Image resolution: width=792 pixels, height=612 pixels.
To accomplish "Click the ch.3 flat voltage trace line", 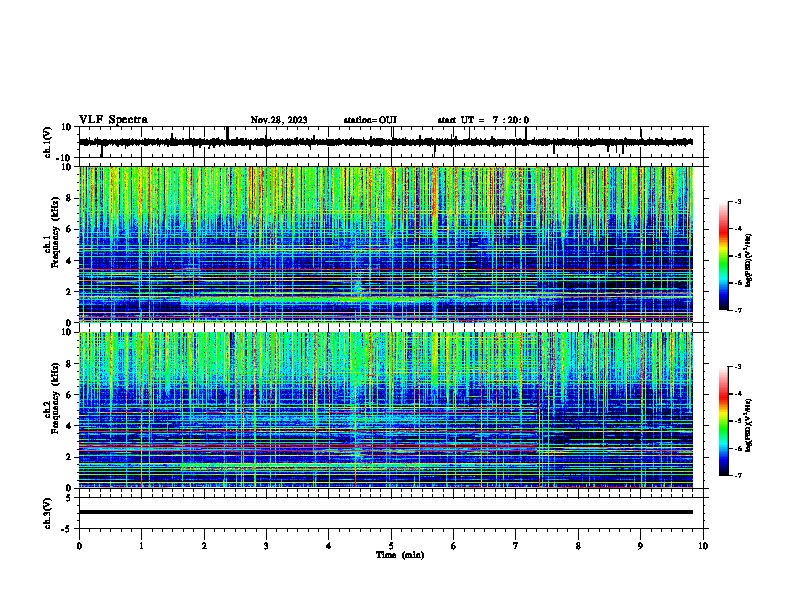I will pos(386,512).
